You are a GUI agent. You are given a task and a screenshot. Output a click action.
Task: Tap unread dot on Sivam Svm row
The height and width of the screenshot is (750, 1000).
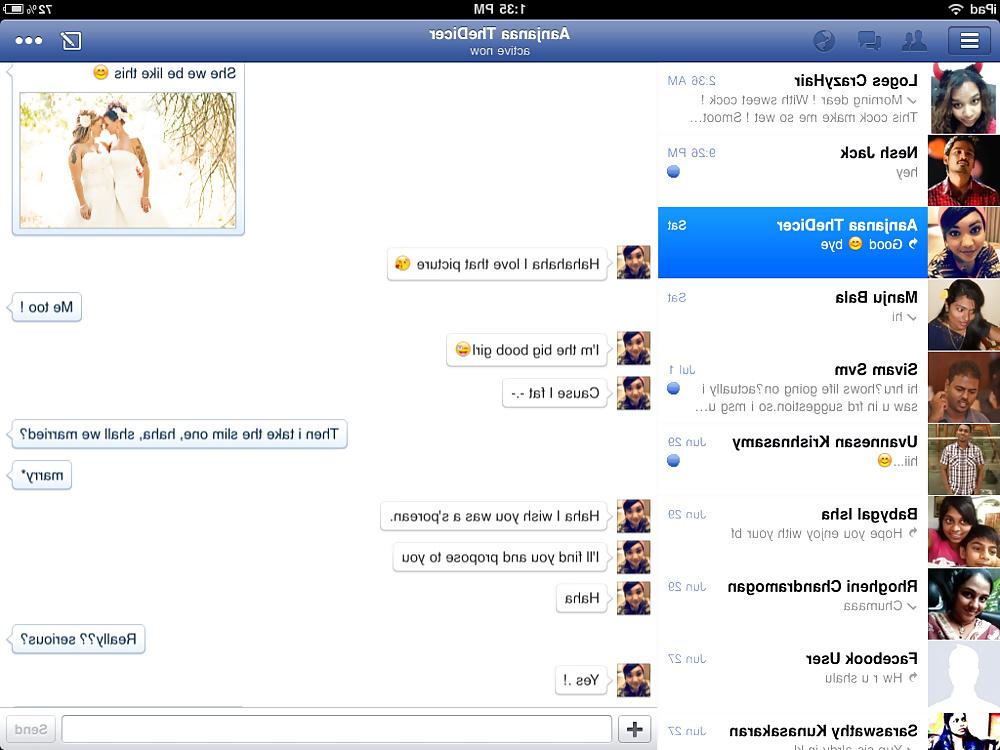tap(673, 388)
